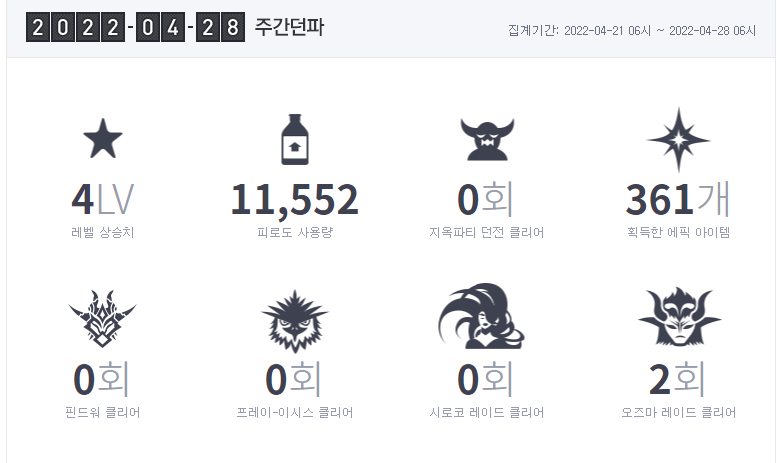Click the Sirocco raid woman icon
777x463 pixels.
(x=482, y=316)
